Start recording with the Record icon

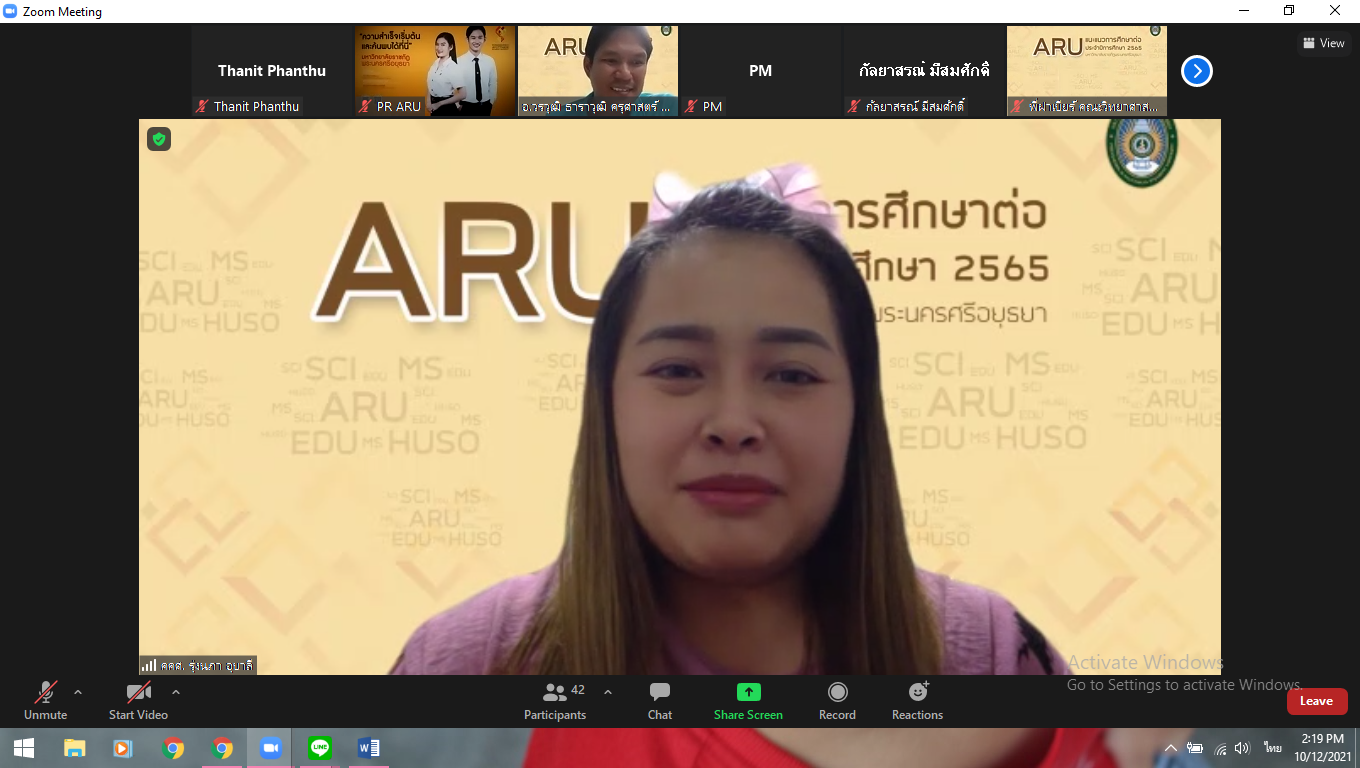coord(837,700)
